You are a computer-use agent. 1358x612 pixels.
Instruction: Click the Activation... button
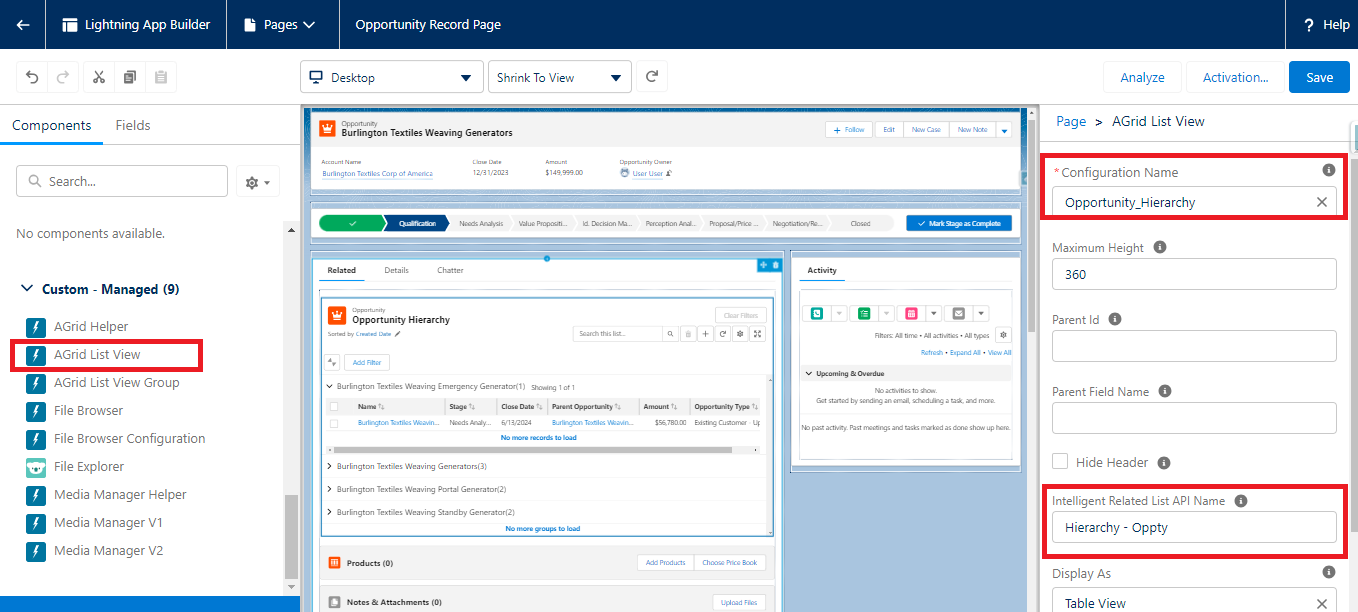click(x=1235, y=77)
